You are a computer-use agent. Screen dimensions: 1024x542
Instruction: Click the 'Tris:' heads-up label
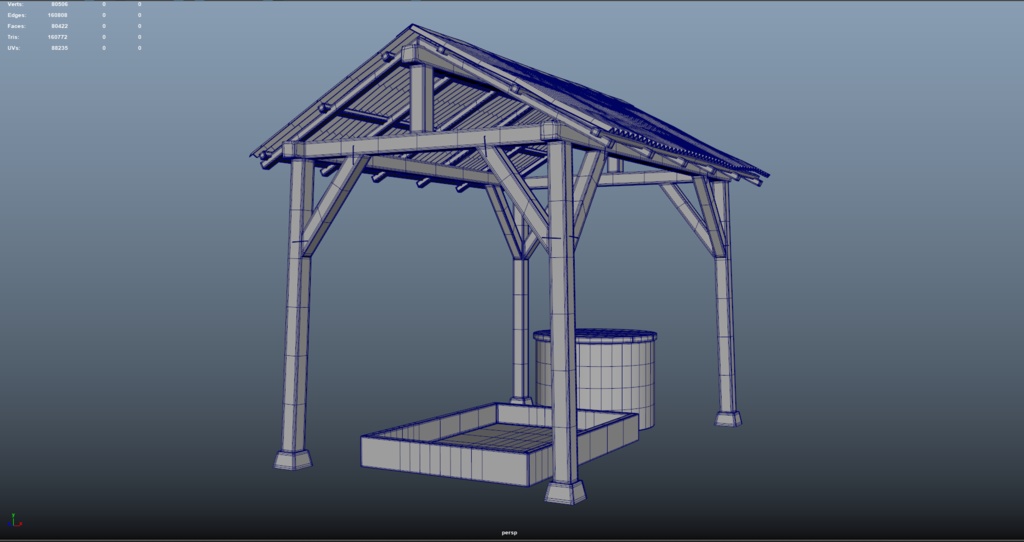14,37
